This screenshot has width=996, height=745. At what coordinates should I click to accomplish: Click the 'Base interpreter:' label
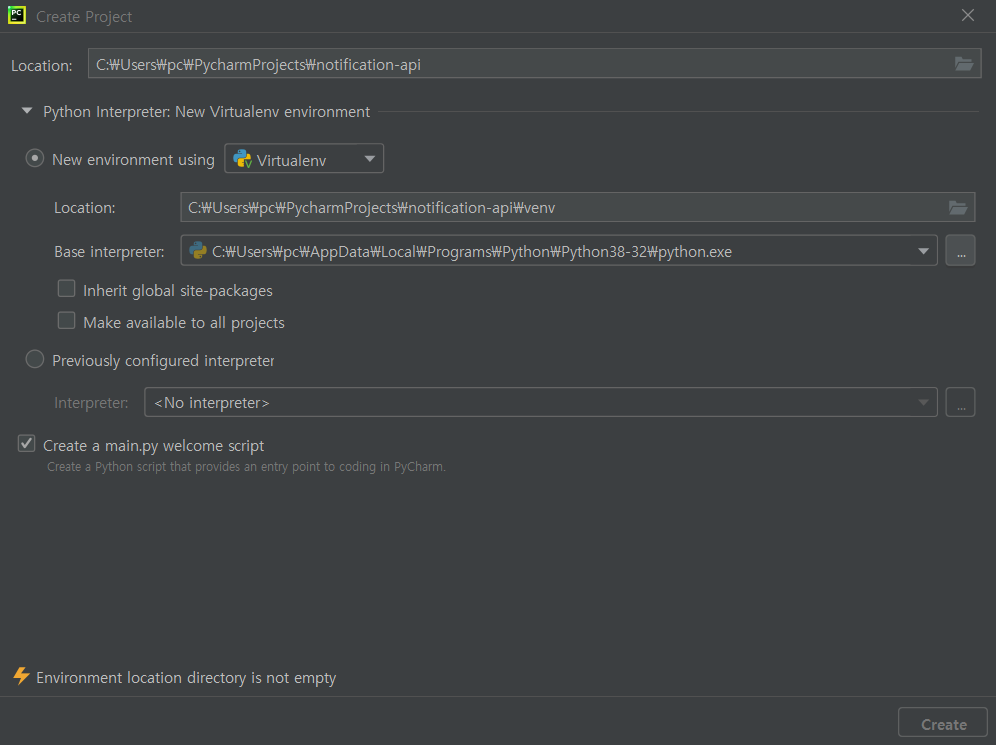coord(109,252)
